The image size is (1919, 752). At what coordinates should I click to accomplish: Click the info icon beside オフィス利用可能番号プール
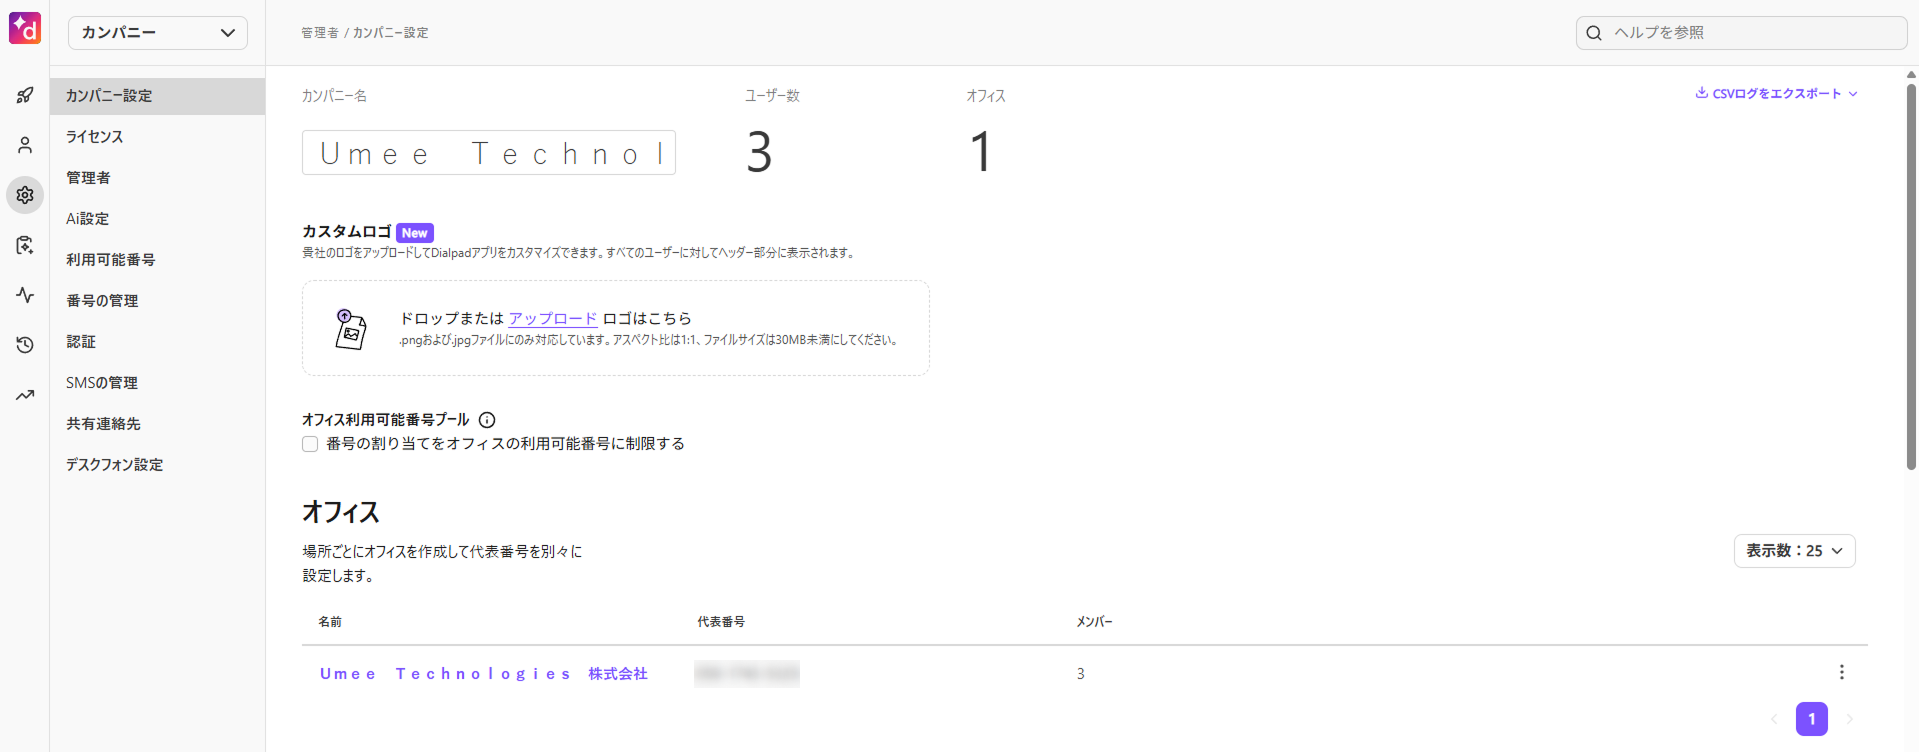coord(487,420)
